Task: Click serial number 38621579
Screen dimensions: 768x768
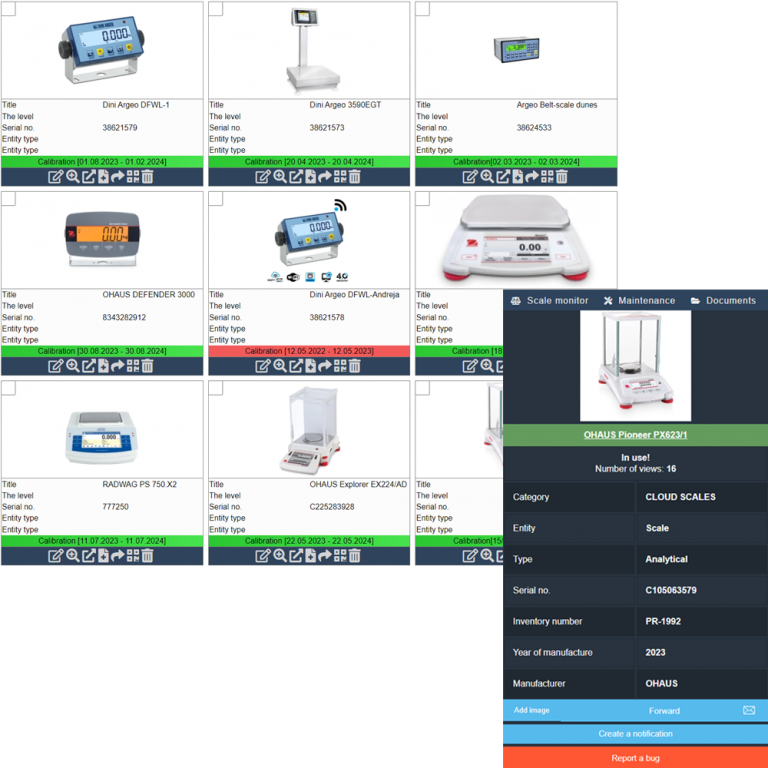Action: pyautogui.click(x=120, y=128)
